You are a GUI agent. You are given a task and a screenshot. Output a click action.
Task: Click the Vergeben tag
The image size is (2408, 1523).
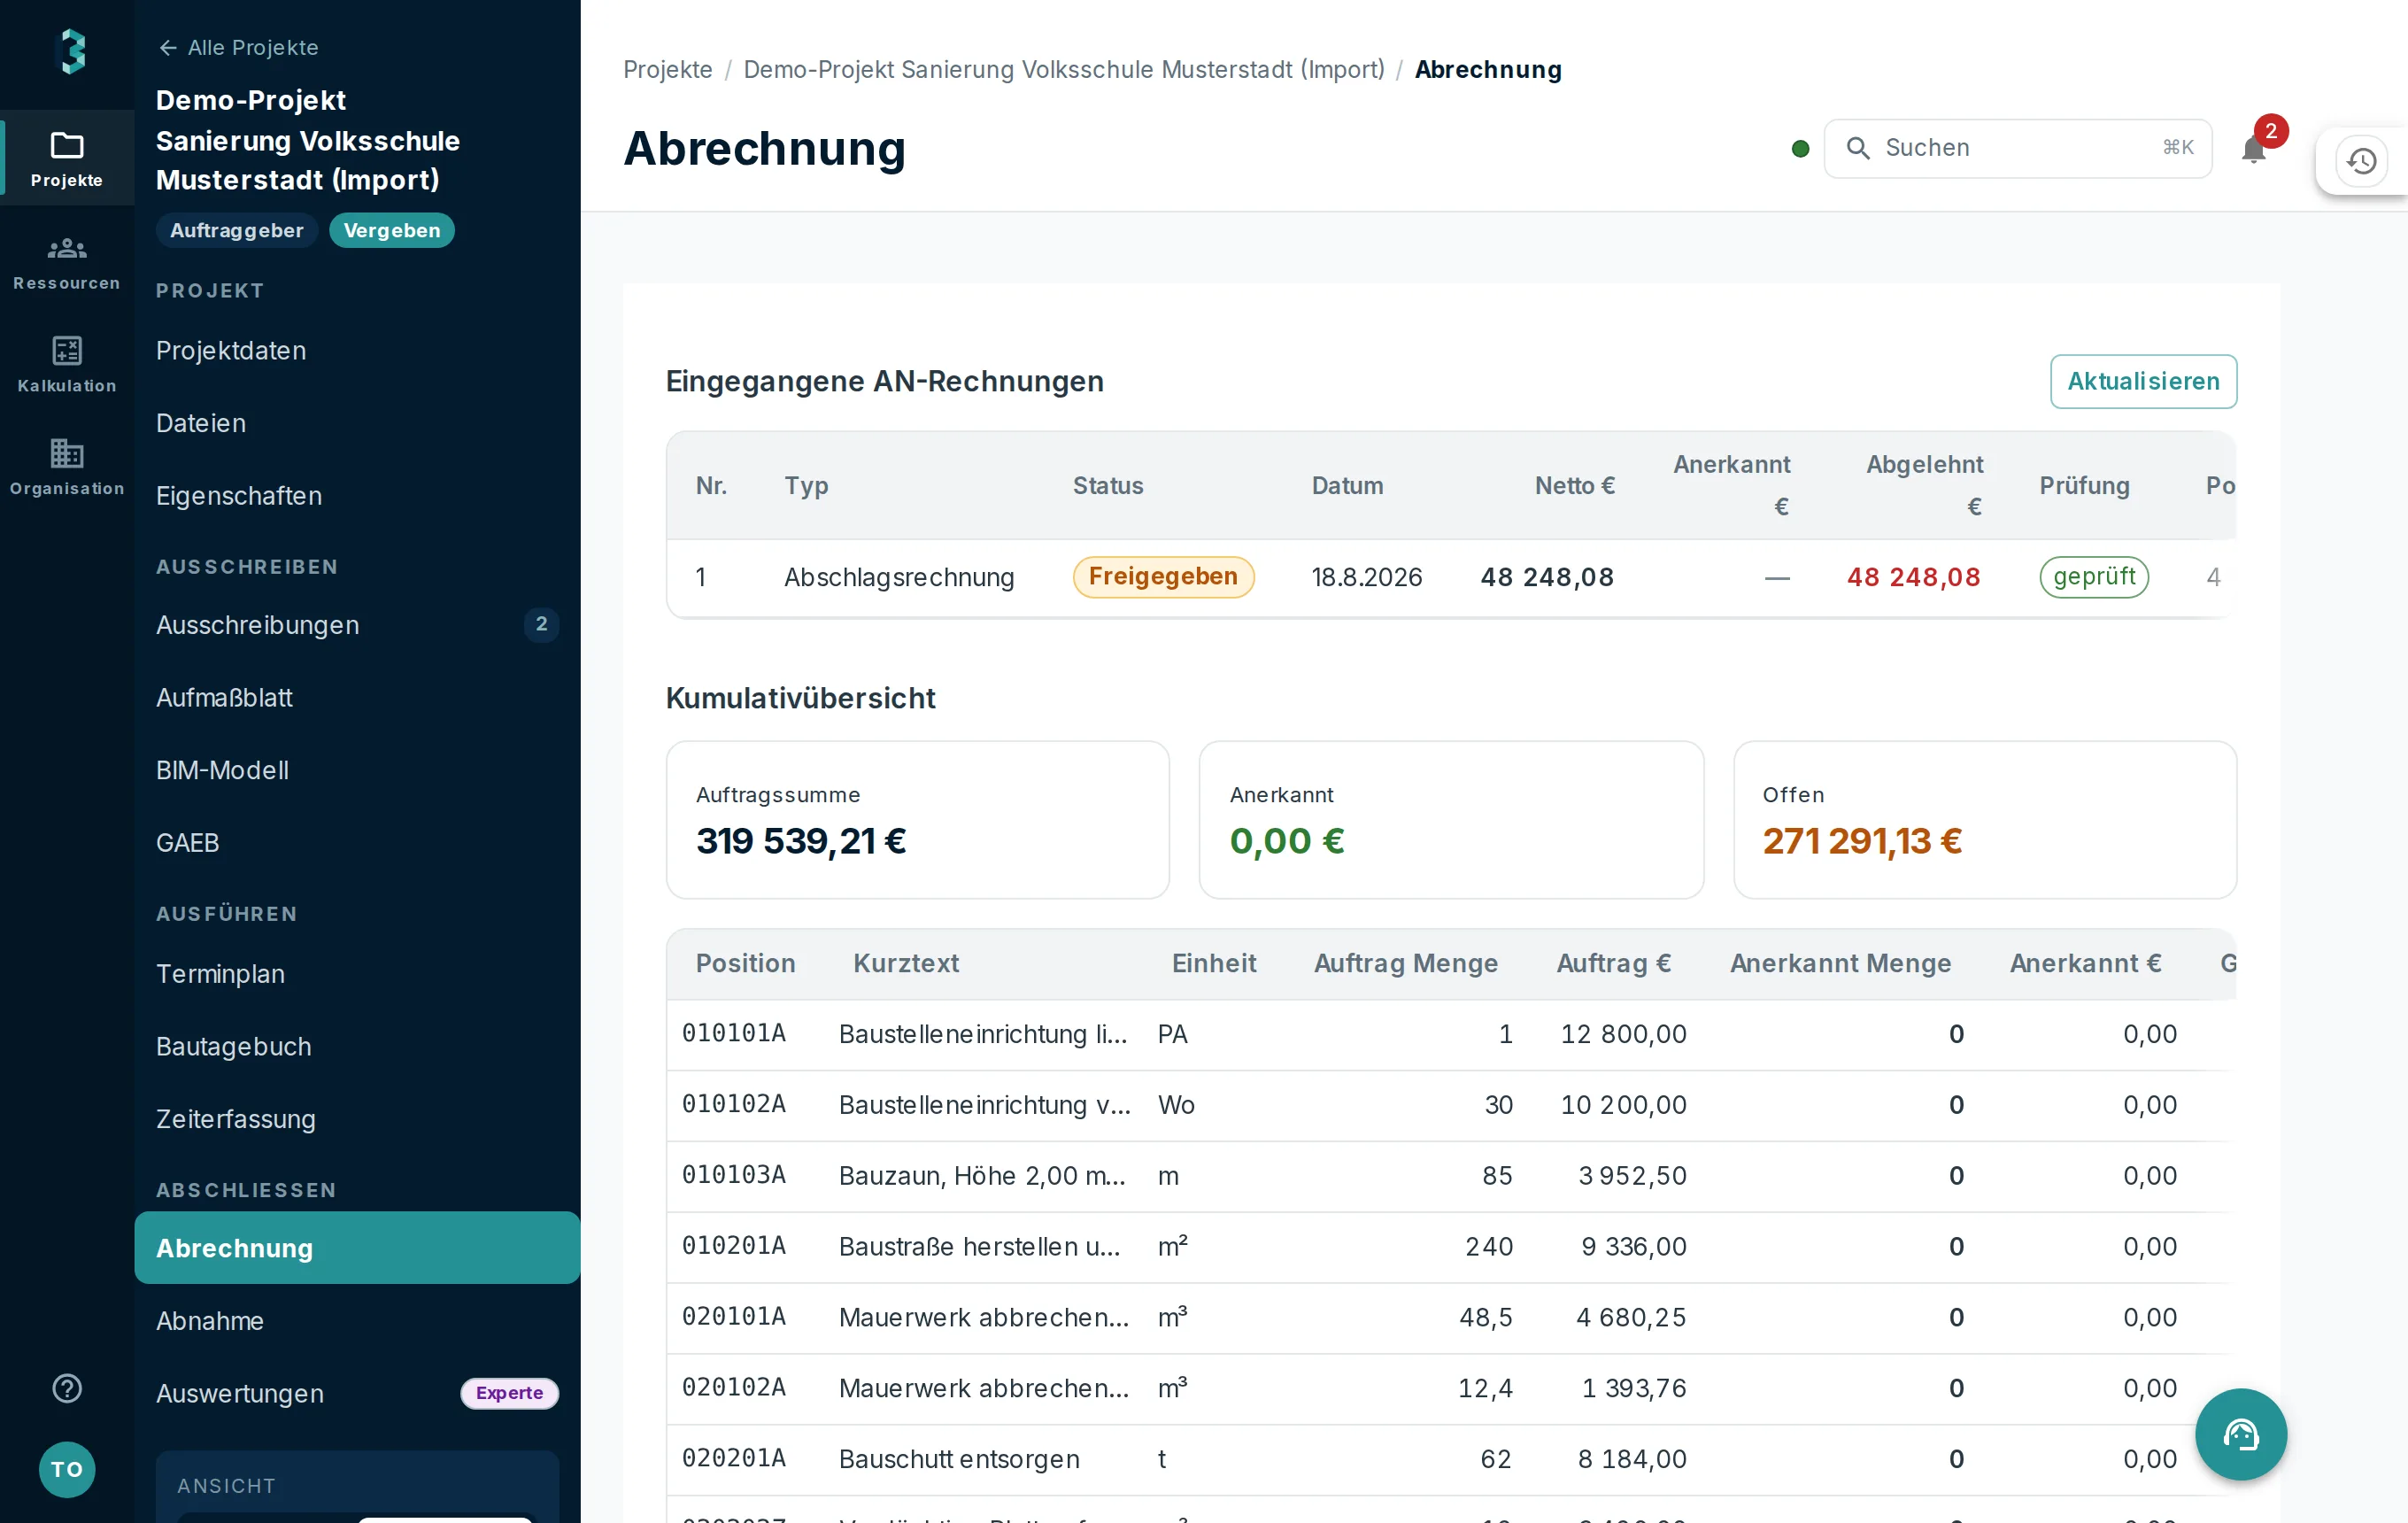coord(391,230)
